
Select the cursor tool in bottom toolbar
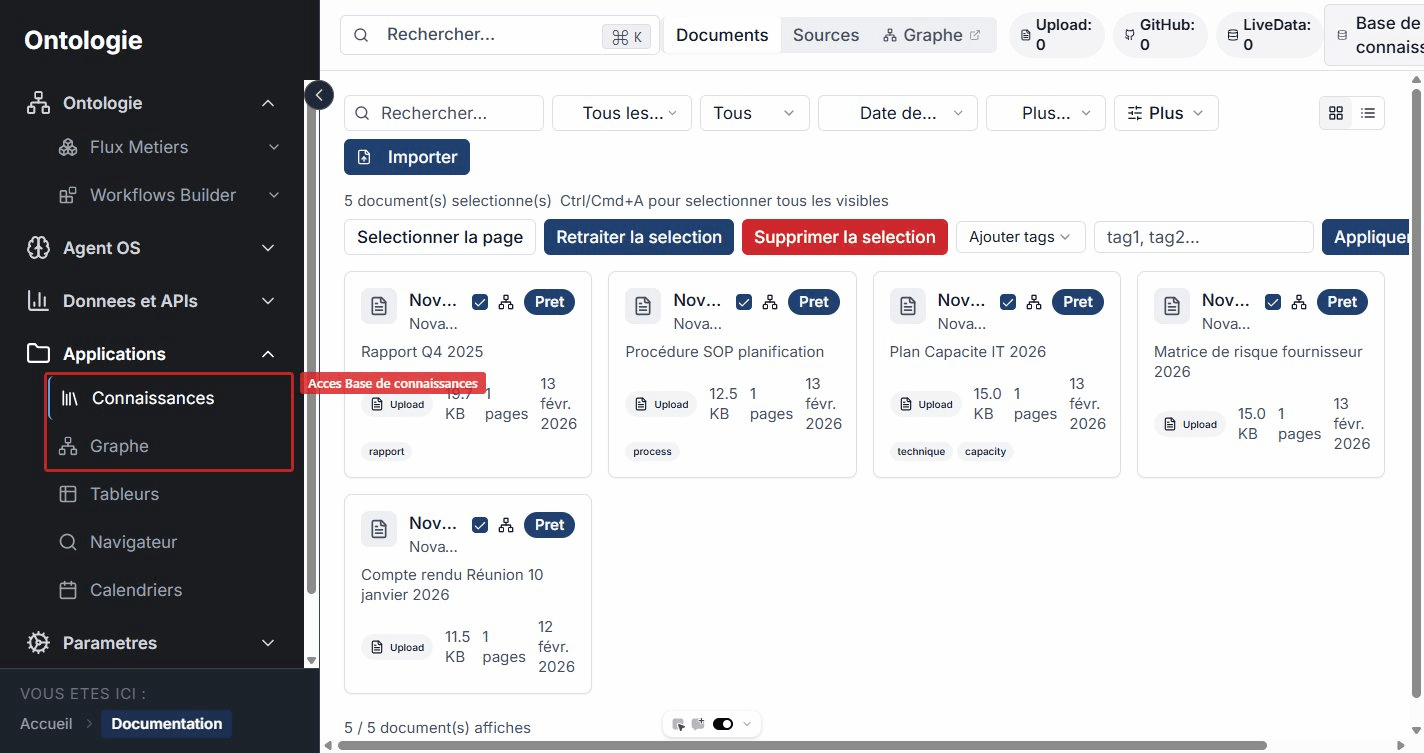[x=679, y=723]
